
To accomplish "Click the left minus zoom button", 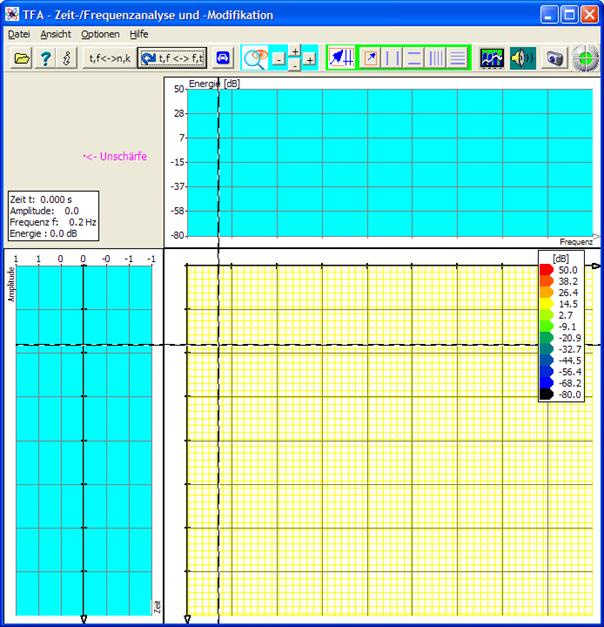I will [278, 60].
